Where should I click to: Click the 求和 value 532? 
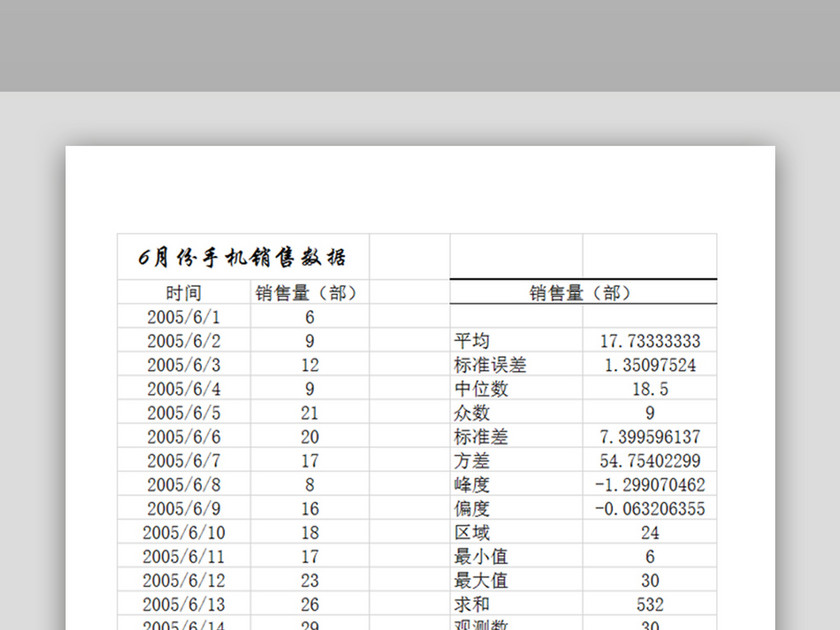(650, 605)
